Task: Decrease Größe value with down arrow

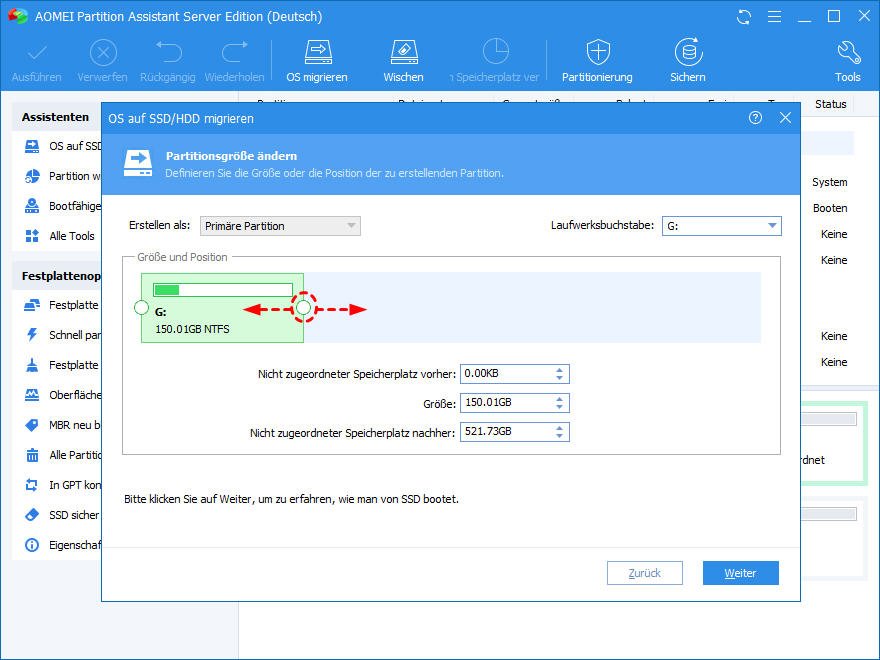Action: [x=560, y=407]
